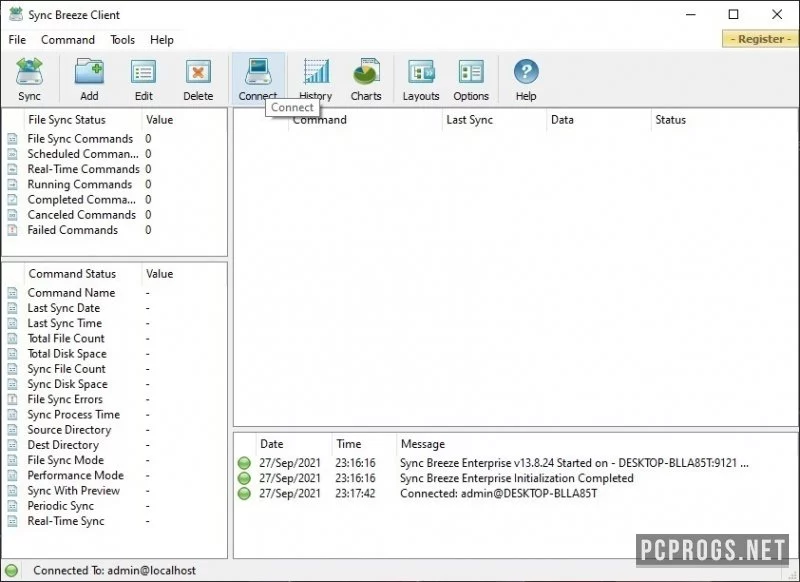Click the Last Sync column header
The width and height of the screenshot is (800, 582).
[x=494, y=120]
